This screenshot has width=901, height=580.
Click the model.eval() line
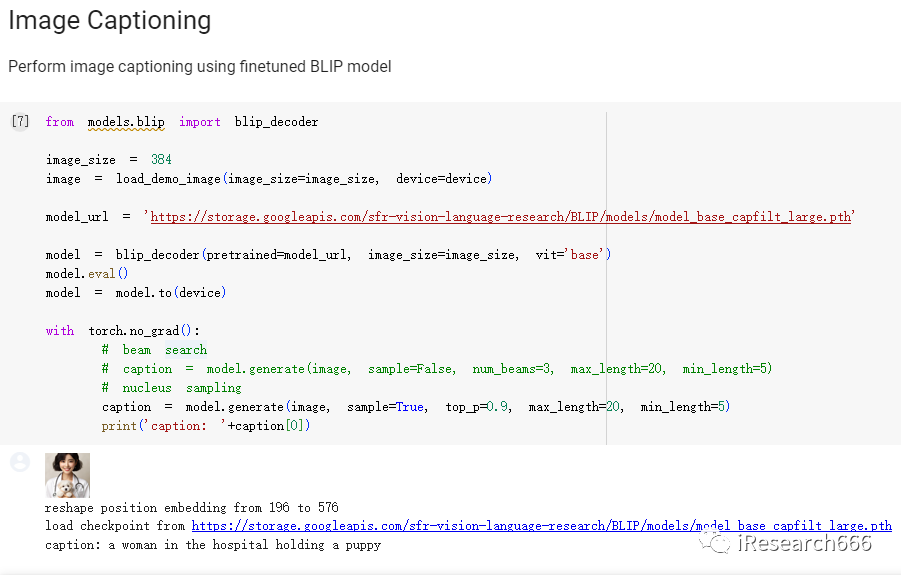click(x=87, y=274)
